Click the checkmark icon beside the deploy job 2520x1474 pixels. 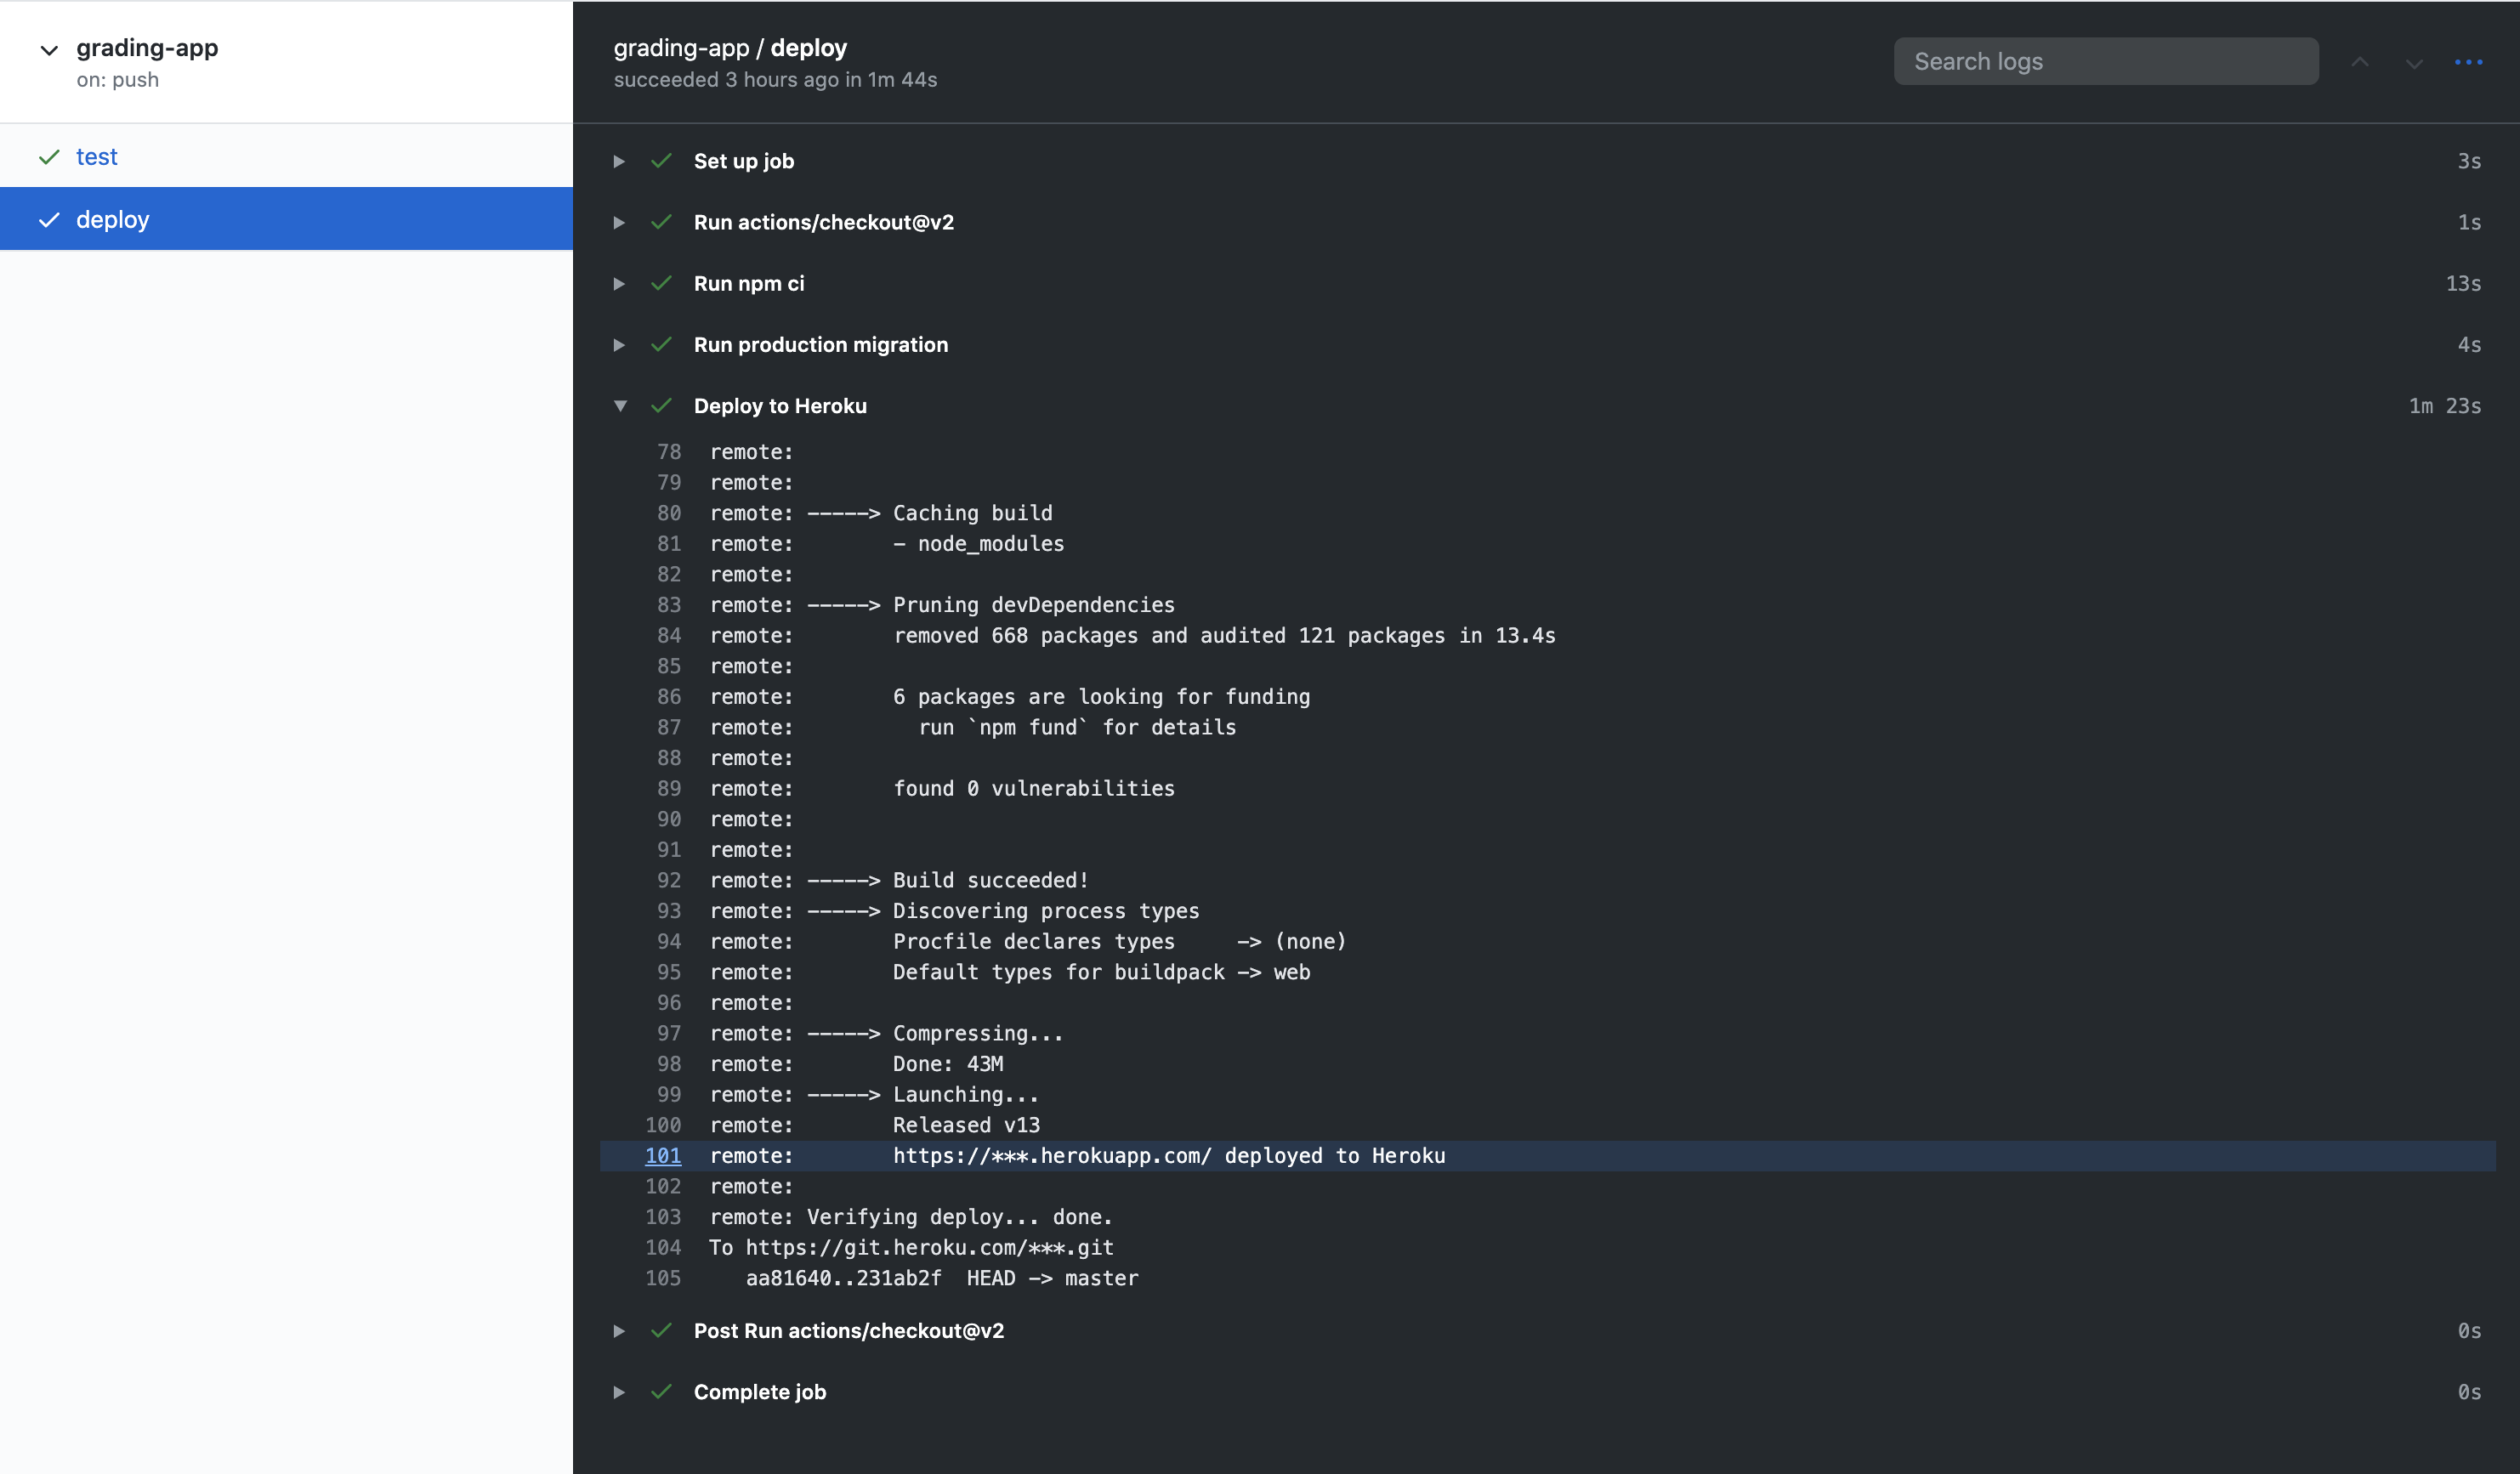[49, 220]
